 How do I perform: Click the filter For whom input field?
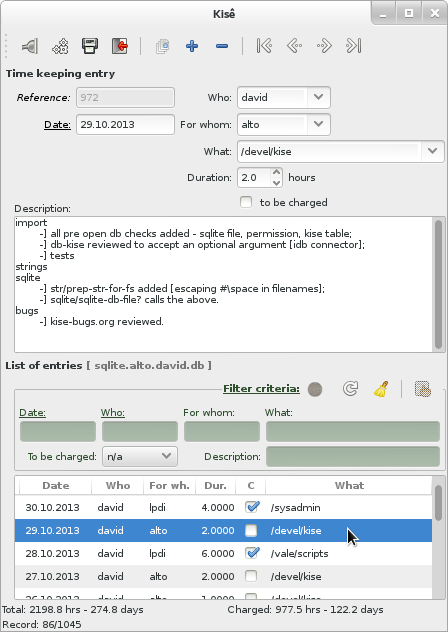coord(222,432)
